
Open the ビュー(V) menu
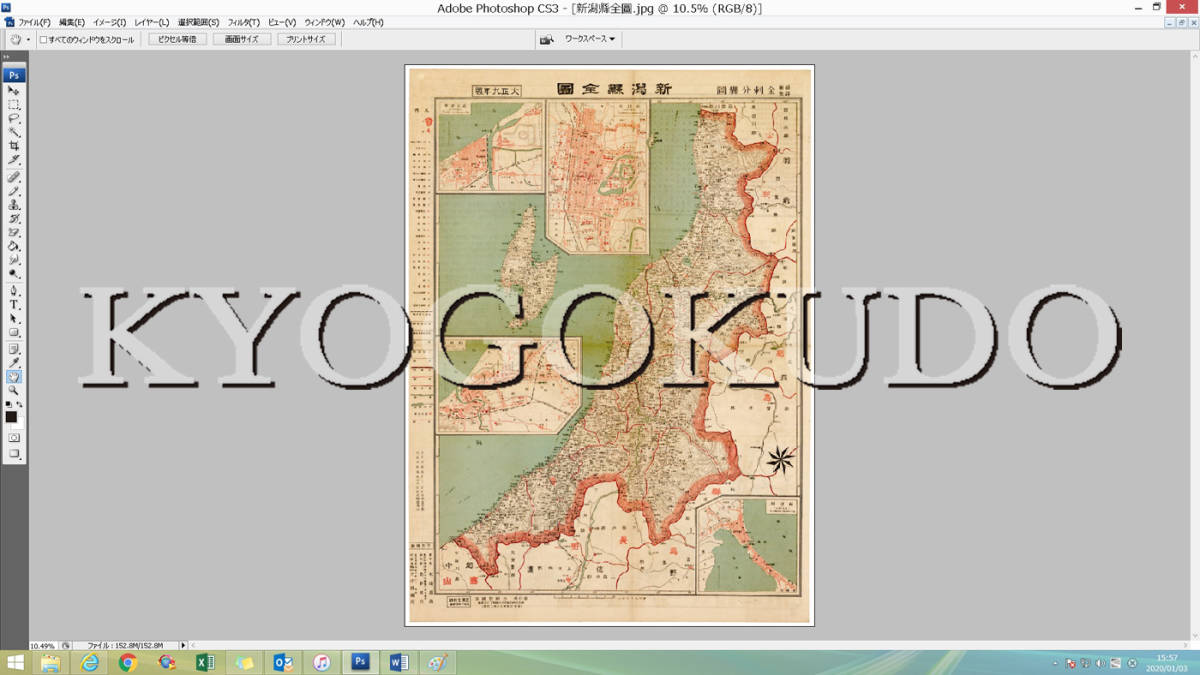pyautogui.click(x=282, y=22)
